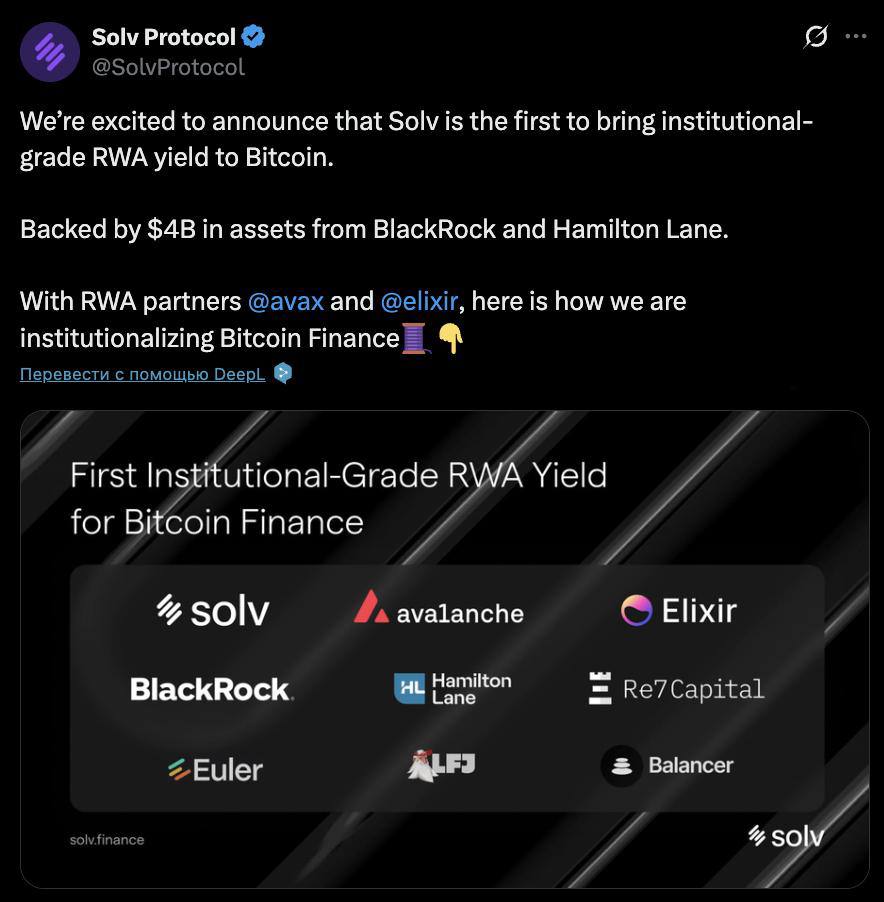The height and width of the screenshot is (902, 884).
Task: Click the thread spool emoji
Action: (x=416, y=338)
